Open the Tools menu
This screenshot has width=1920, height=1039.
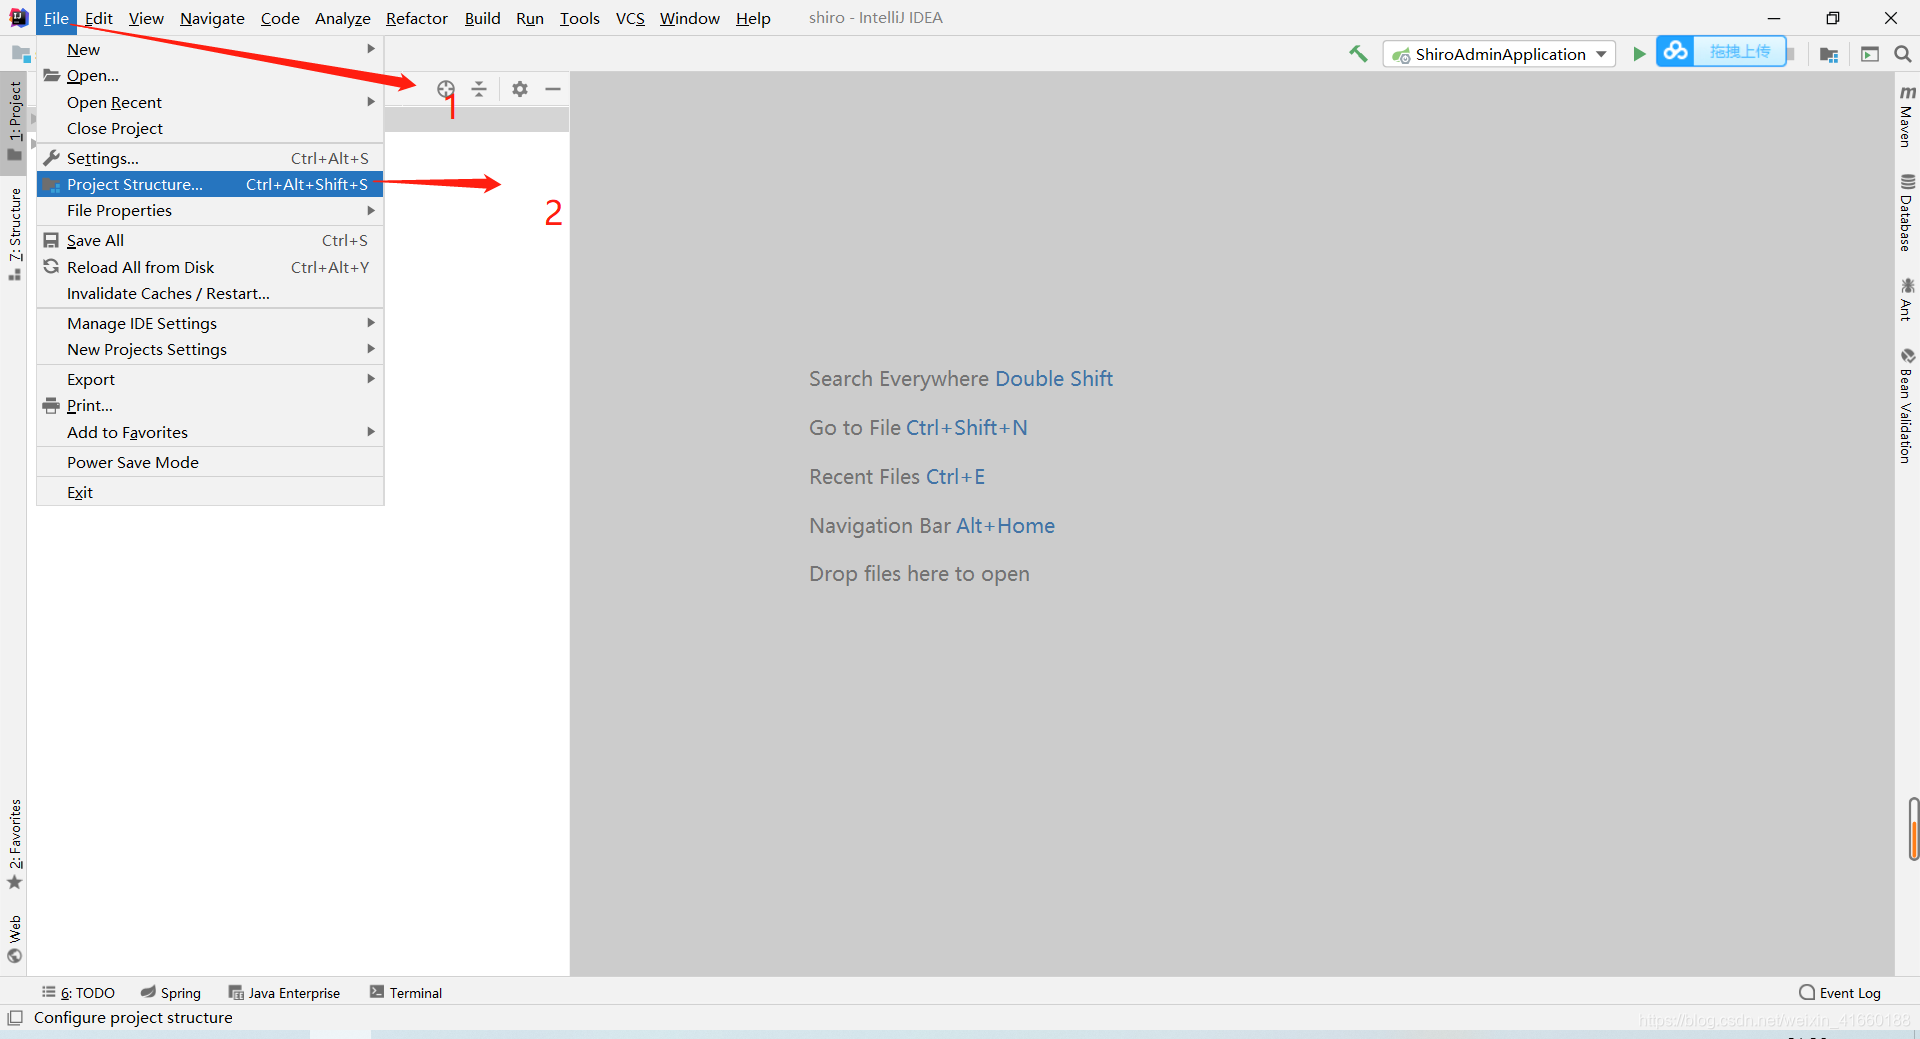(x=579, y=18)
